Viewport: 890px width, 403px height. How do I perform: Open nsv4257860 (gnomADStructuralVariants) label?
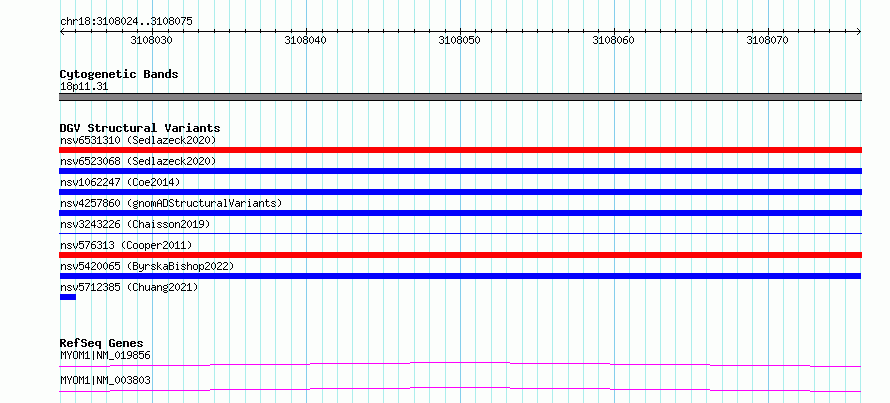[x=171, y=203]
